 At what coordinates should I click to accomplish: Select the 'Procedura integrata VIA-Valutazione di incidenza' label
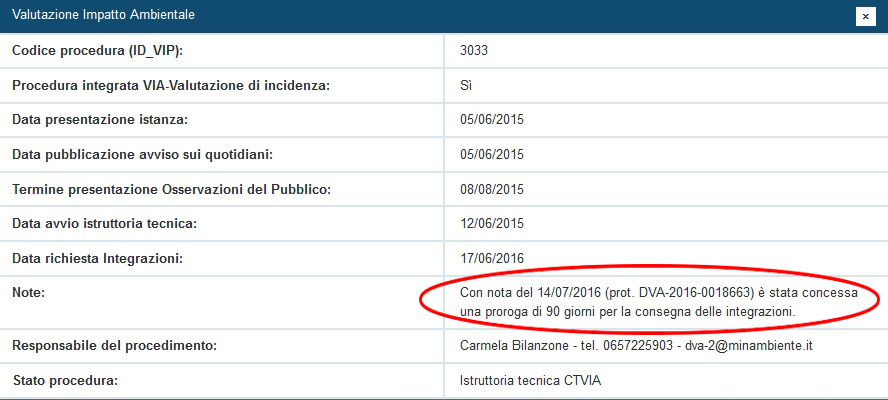tap(170, 86)
